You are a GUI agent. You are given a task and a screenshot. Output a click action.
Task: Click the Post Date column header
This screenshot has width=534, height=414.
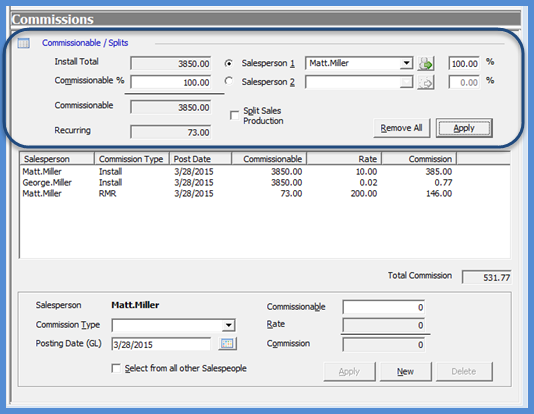tap(200, 159)
